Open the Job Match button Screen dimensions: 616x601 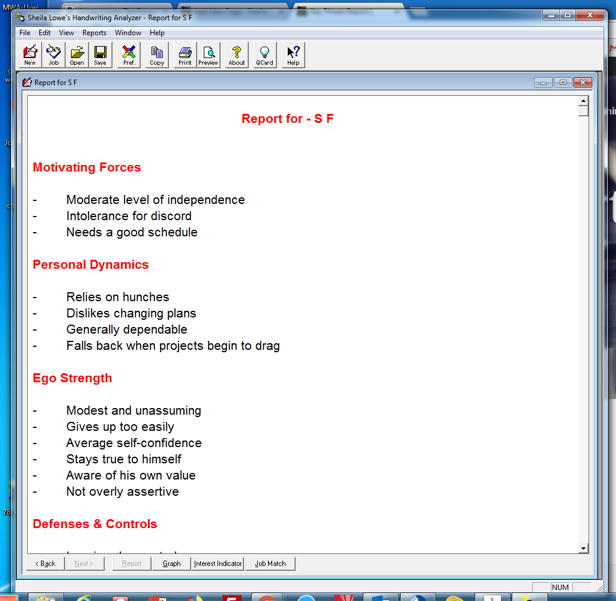pyautogui.click(x=270, y=563)
